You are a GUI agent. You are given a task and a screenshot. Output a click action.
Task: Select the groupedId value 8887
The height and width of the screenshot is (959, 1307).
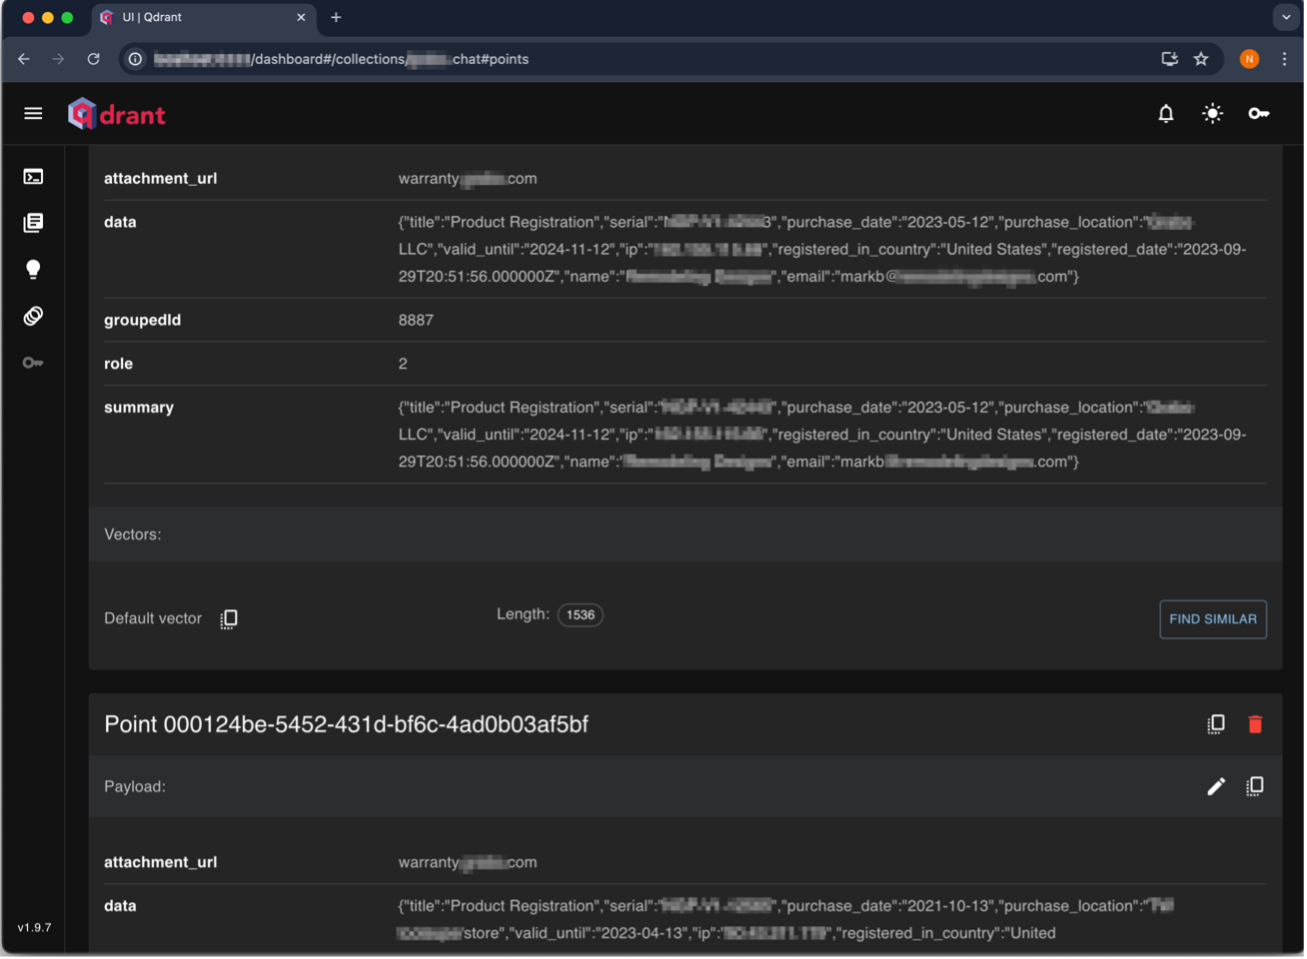pos(416,320)
